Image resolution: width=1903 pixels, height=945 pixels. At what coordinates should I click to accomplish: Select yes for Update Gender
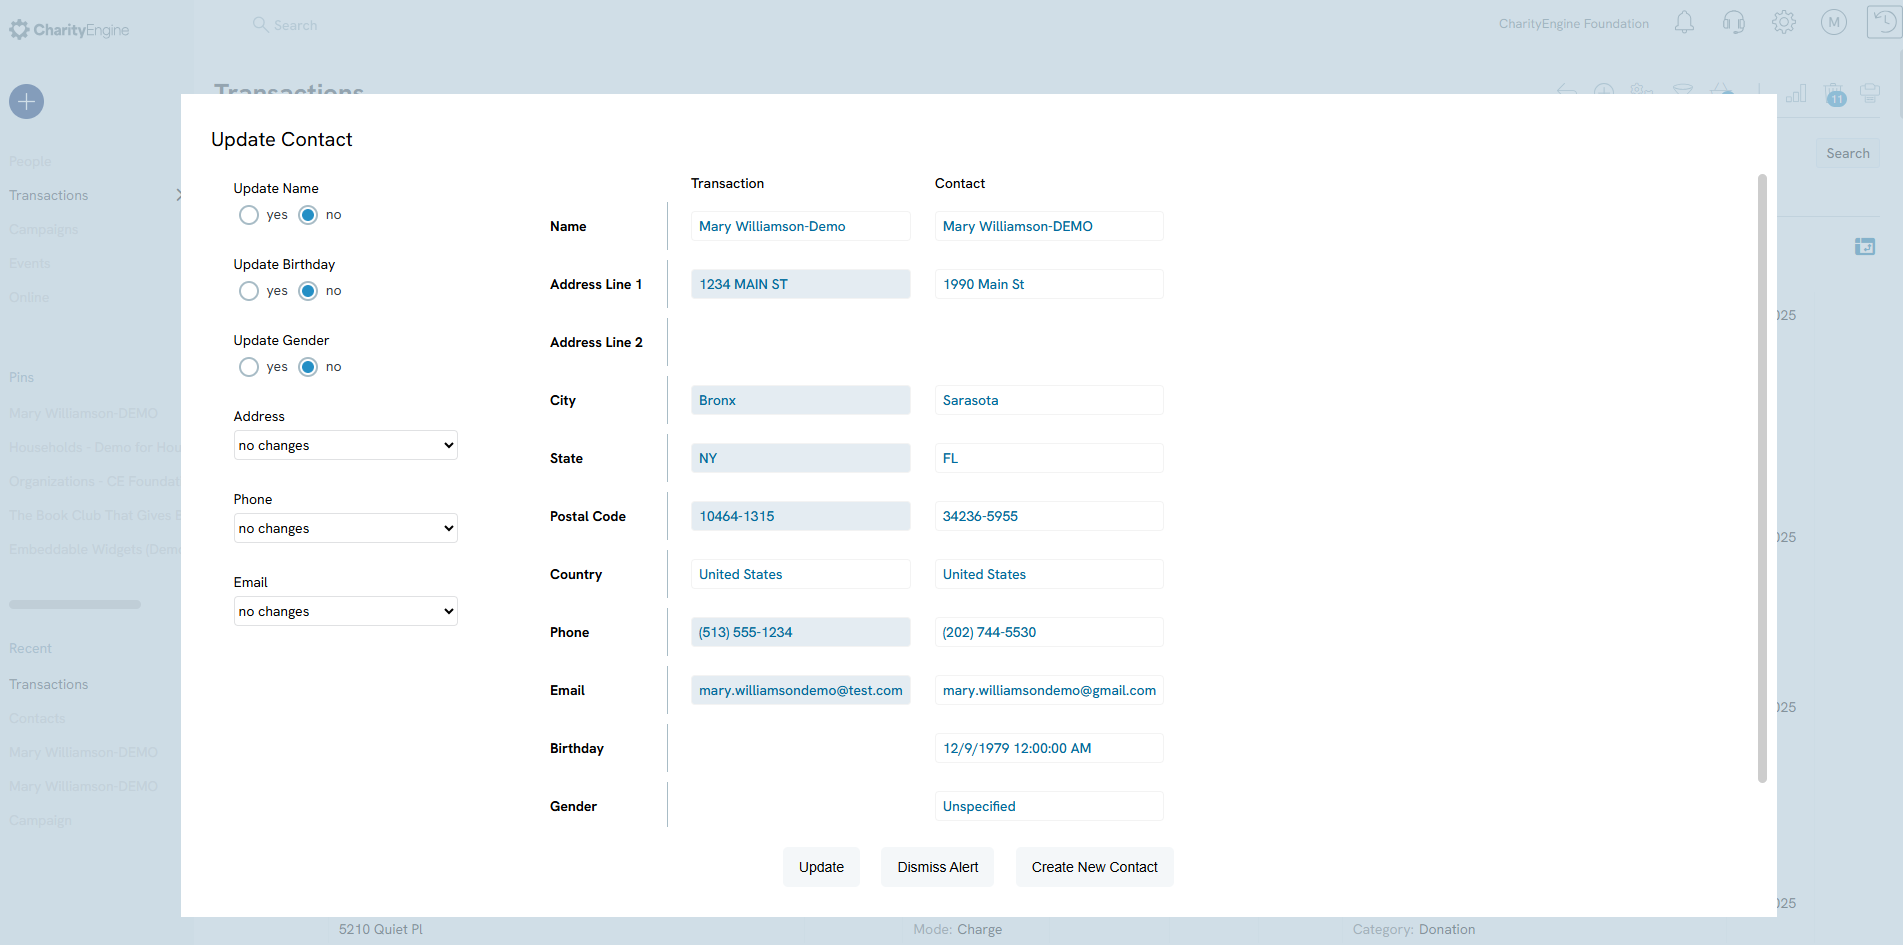[x=249, y=367]
